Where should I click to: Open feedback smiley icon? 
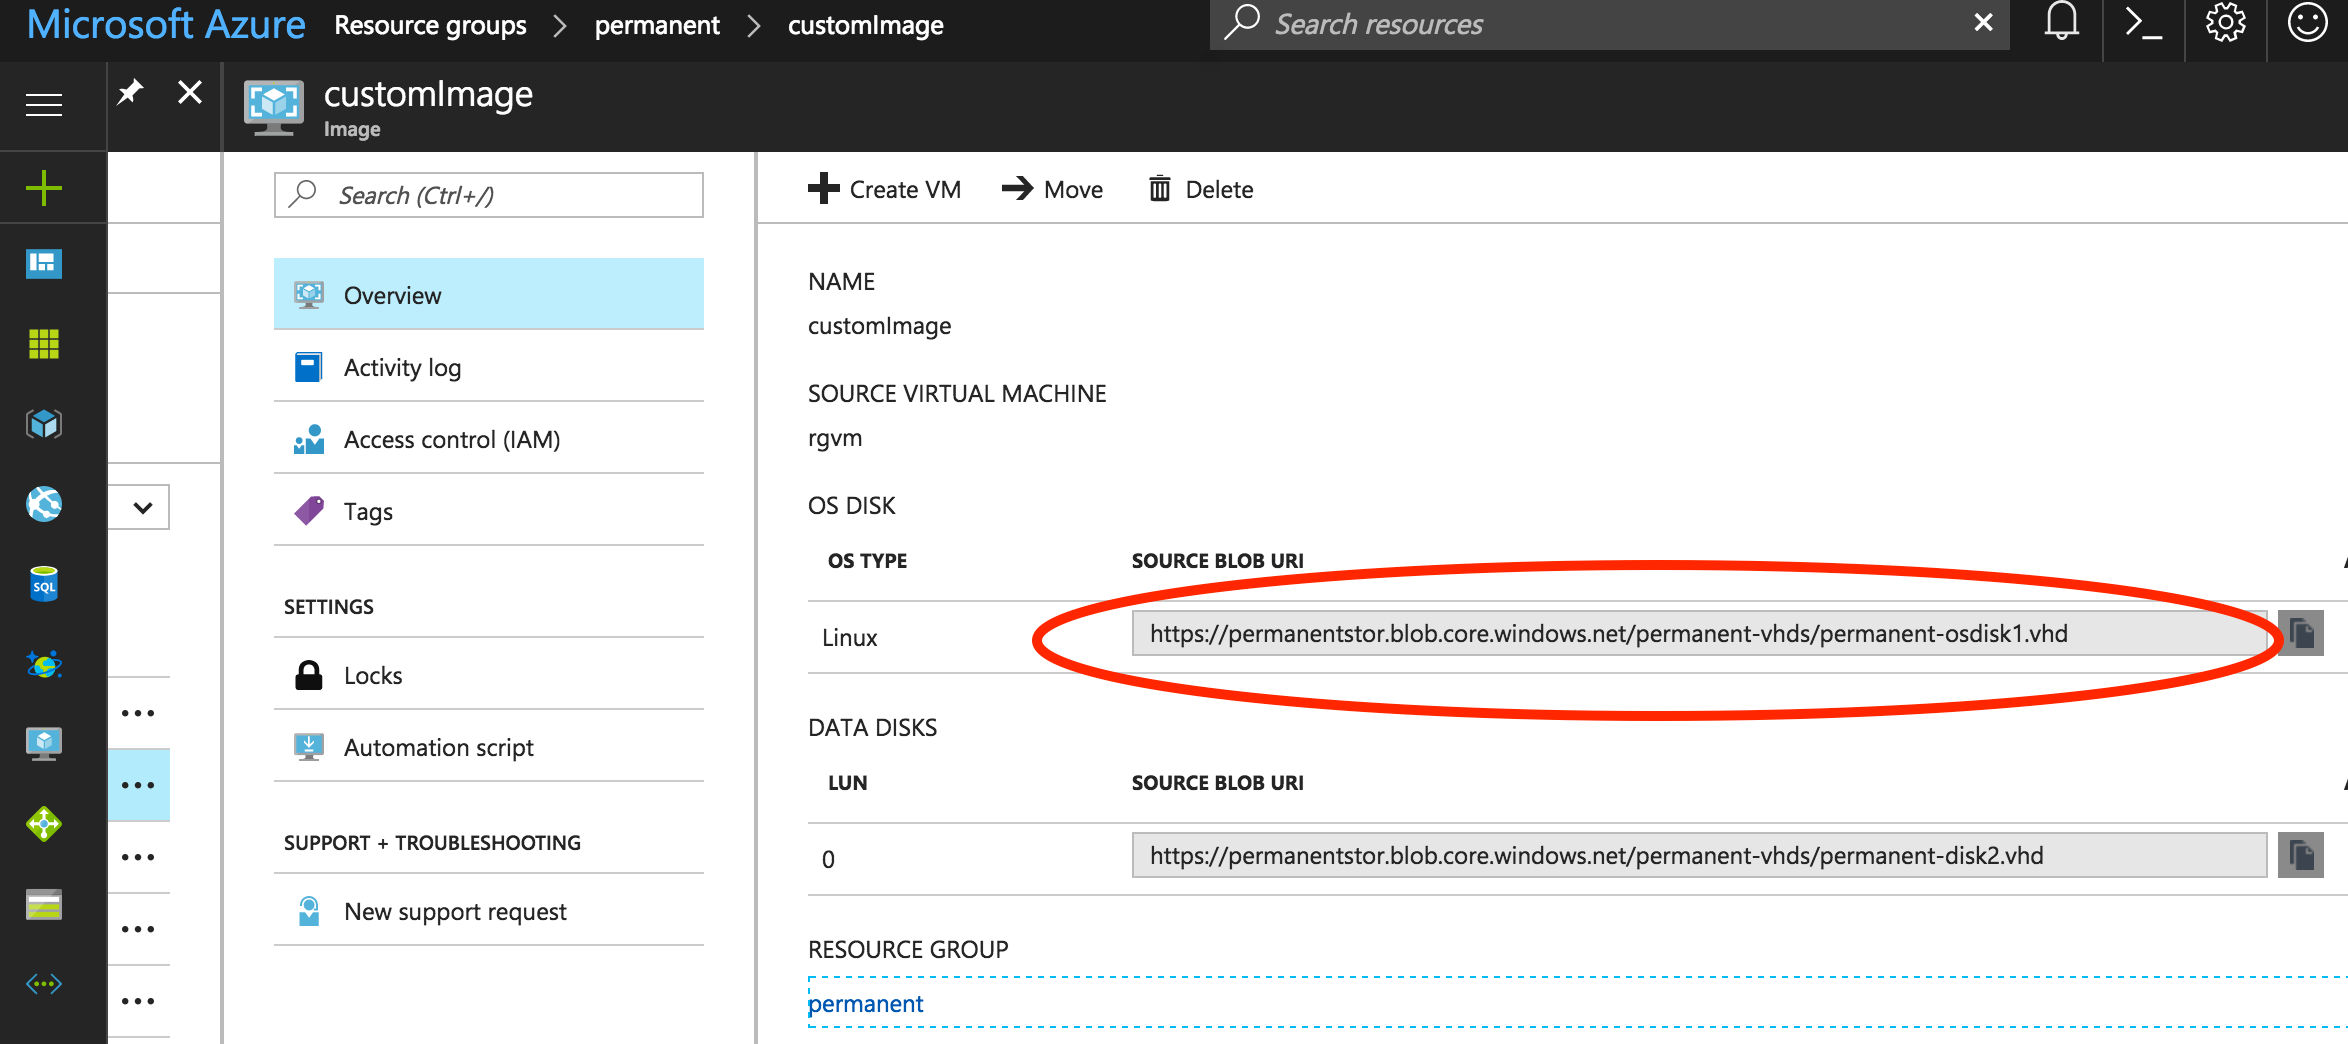coord(2307,22)
